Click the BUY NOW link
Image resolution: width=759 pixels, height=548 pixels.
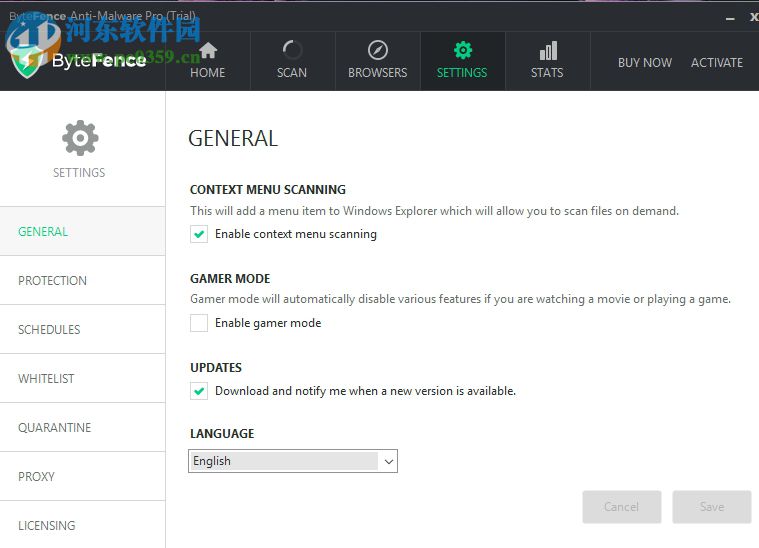click(645, 63)
